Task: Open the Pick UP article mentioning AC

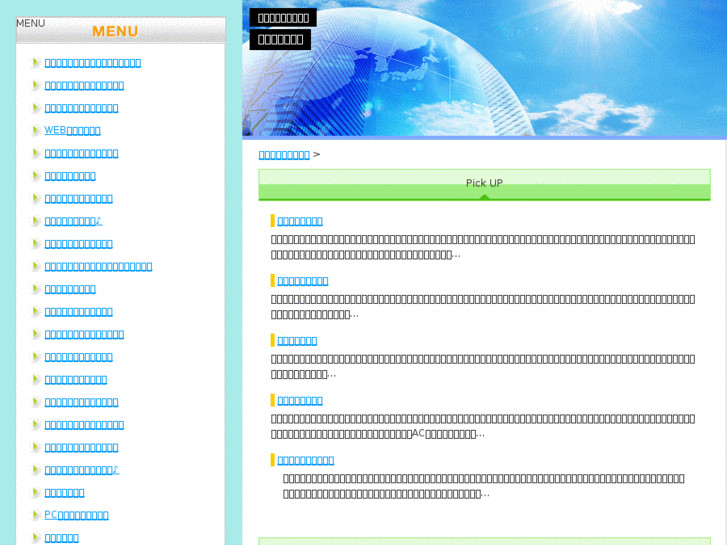Action: [300, 401]
